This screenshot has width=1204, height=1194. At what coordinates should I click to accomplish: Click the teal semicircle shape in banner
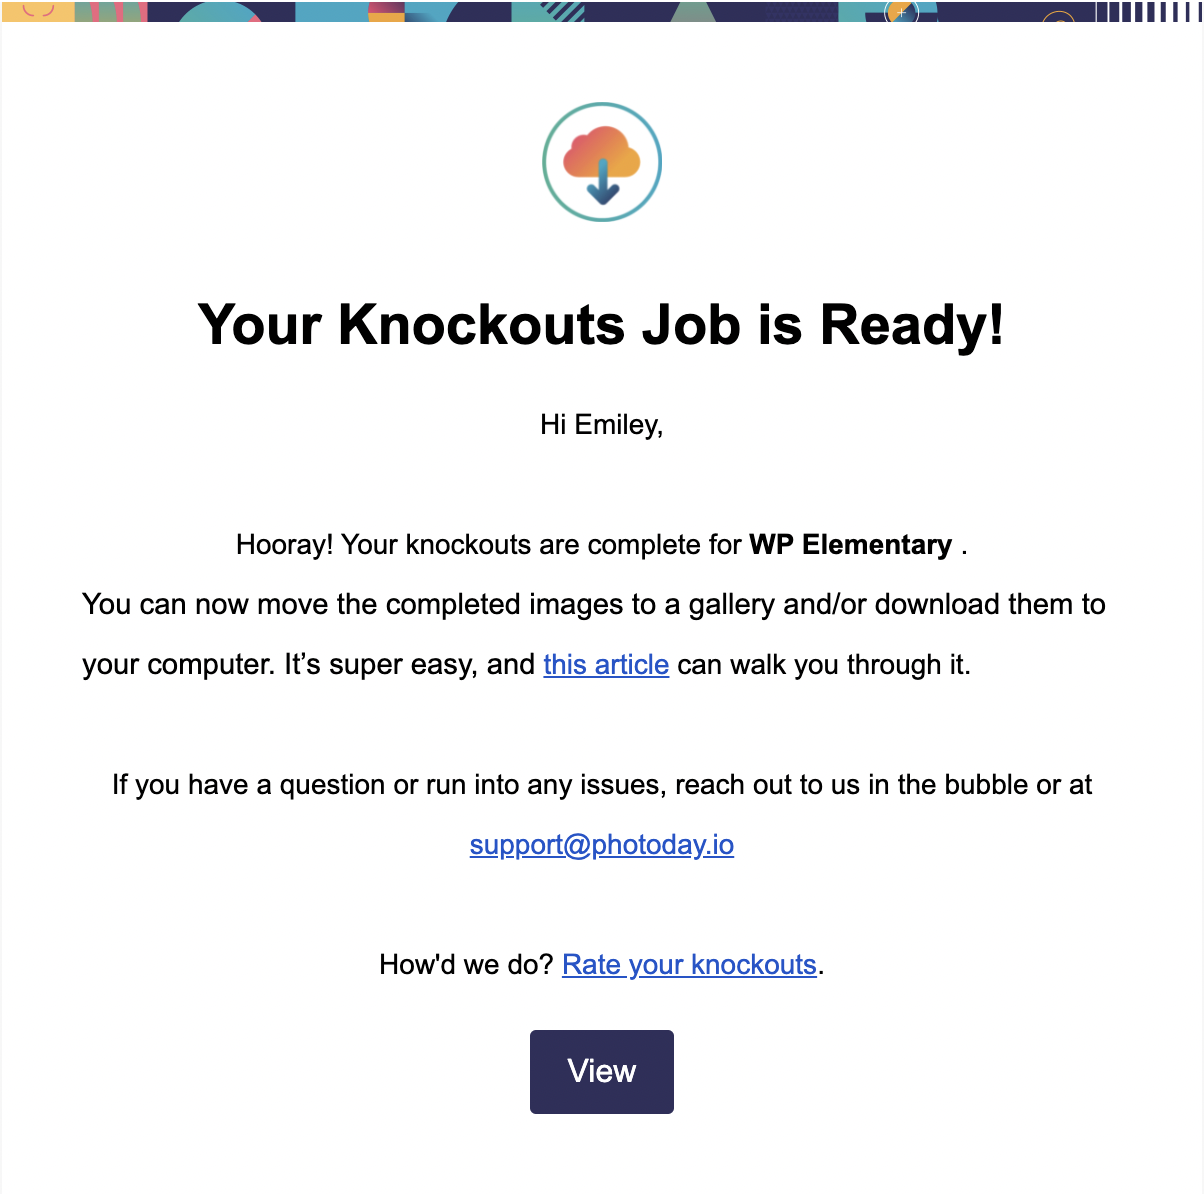220,12
